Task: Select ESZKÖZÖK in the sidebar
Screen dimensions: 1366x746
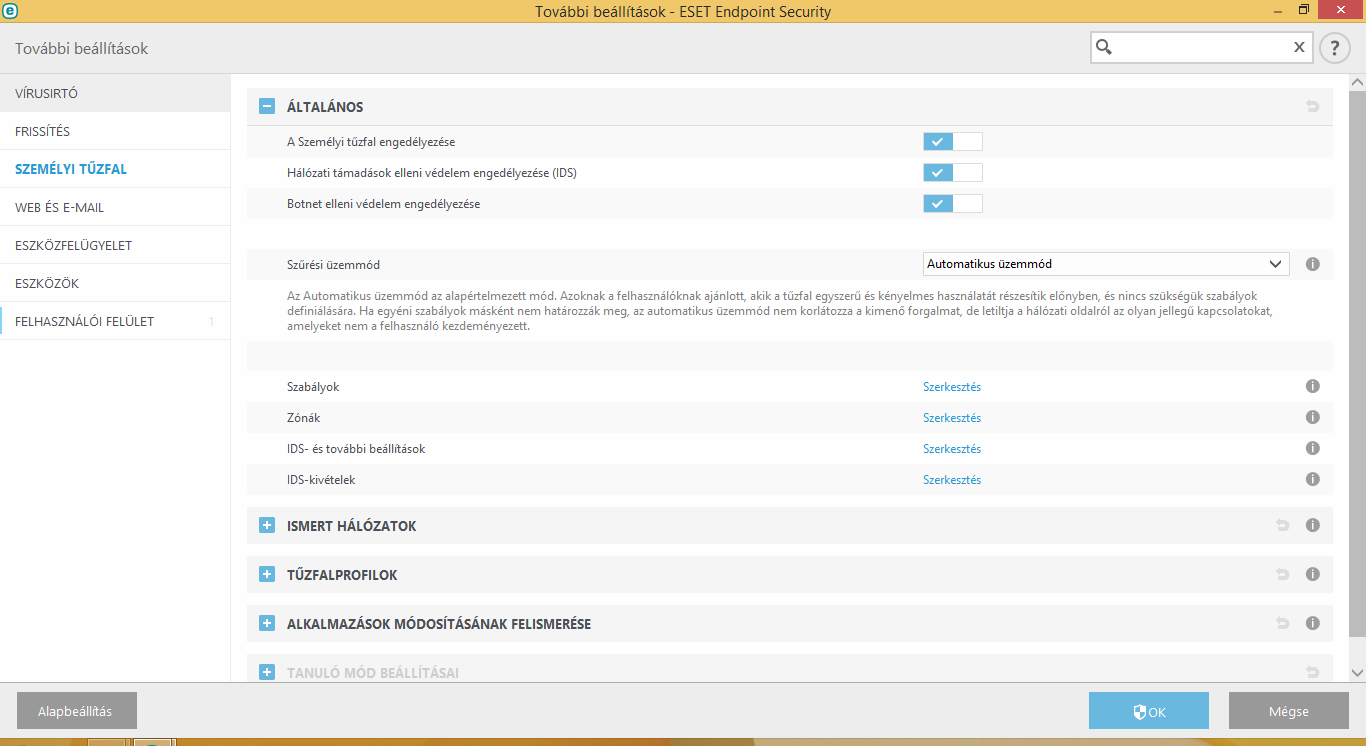Action: coord(115,283)
